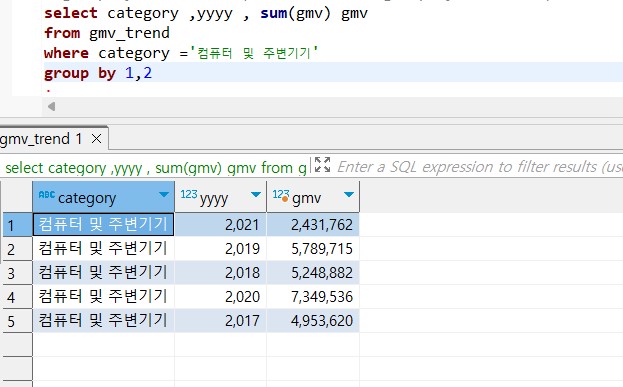This screenshot has height=387, width=623.
Task: Click the yyyy cell showing 2,021
Action: 221,225
